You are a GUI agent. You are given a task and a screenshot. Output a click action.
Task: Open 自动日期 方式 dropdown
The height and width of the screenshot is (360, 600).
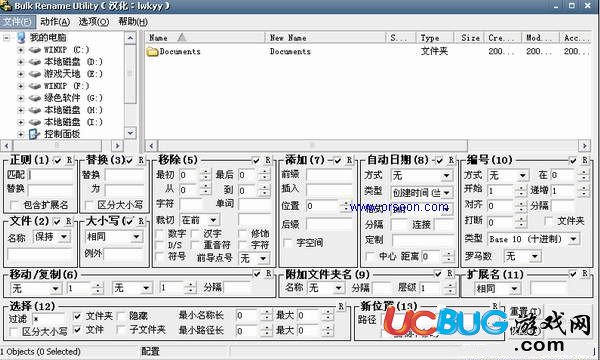446,176
